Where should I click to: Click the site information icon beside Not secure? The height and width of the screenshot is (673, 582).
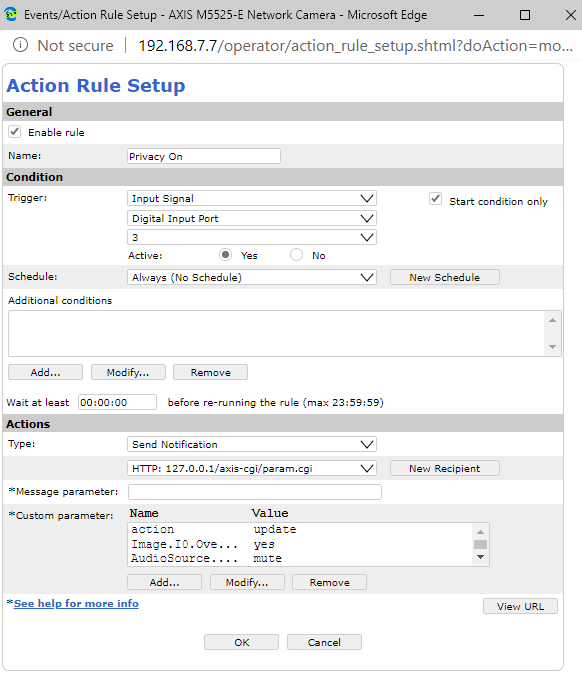point(20,45)
